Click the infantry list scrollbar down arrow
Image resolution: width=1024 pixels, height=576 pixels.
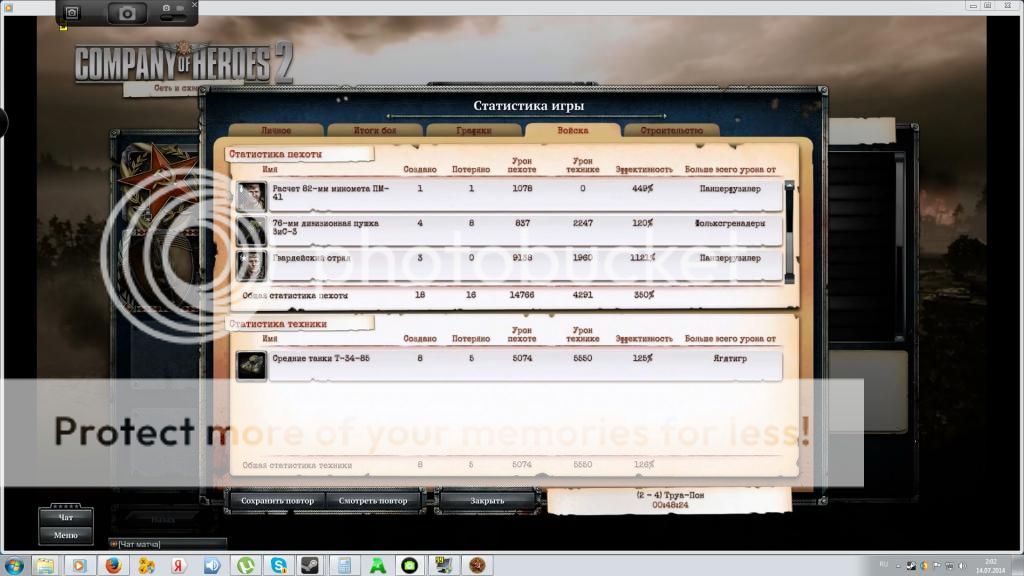(x=789, y=279)
